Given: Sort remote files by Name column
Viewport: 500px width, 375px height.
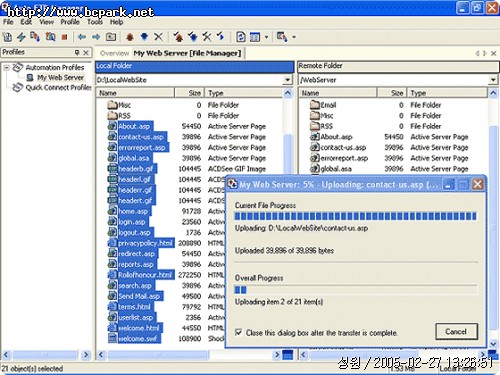Looking at the screenshot, I should coord(338,93).
